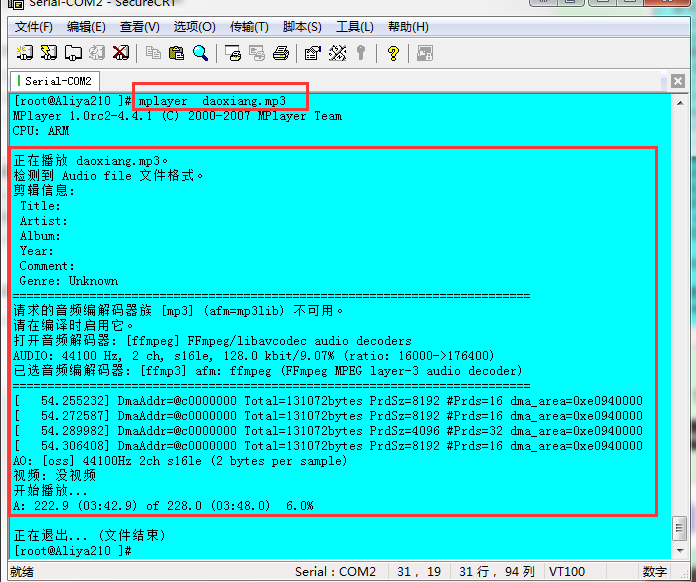The image size is (696, 582).
Task: Click the greyed-out Reconnect icon
Action: click(97, 53)
